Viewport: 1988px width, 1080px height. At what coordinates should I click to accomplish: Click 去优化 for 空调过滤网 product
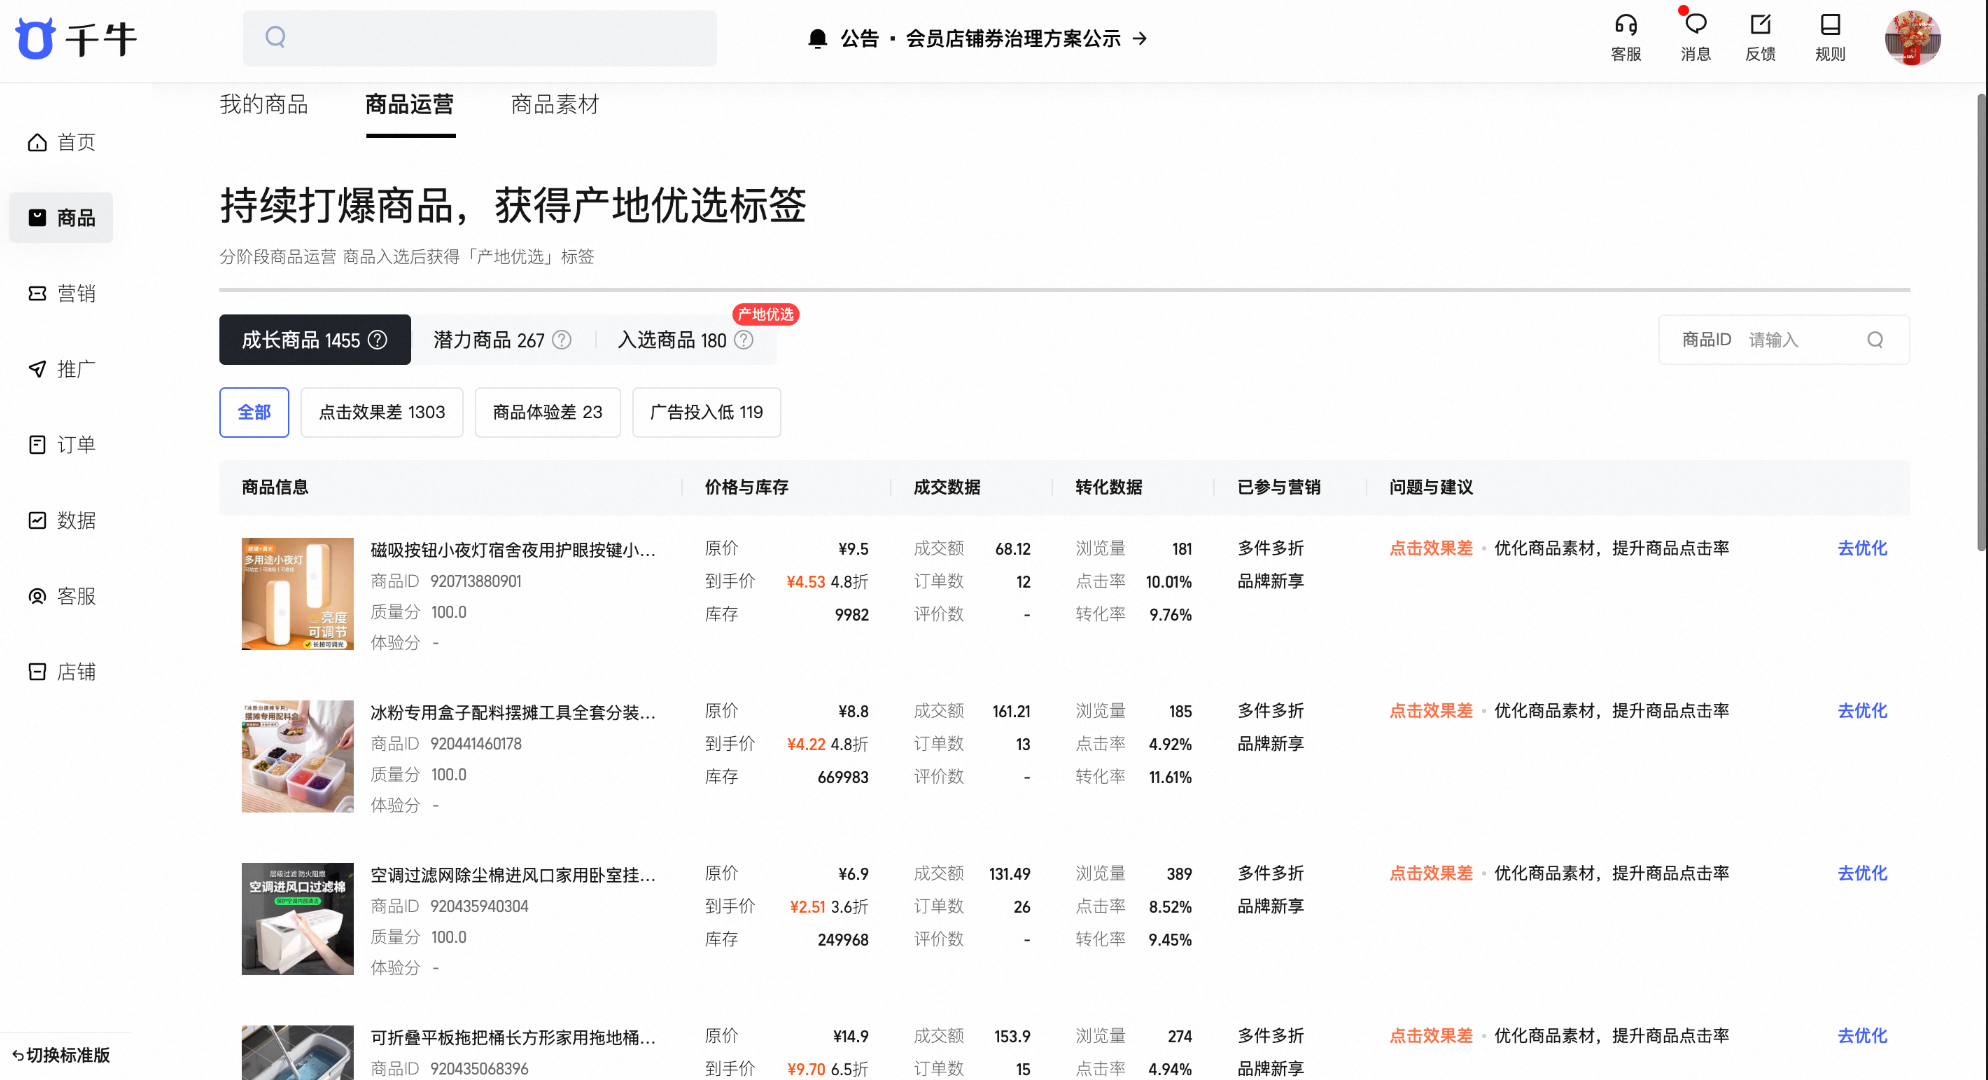pos(1862,873)
